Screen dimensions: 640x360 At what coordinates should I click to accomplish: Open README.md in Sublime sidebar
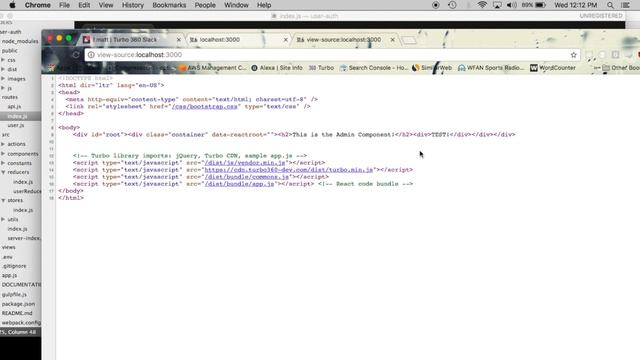(17, 313)
